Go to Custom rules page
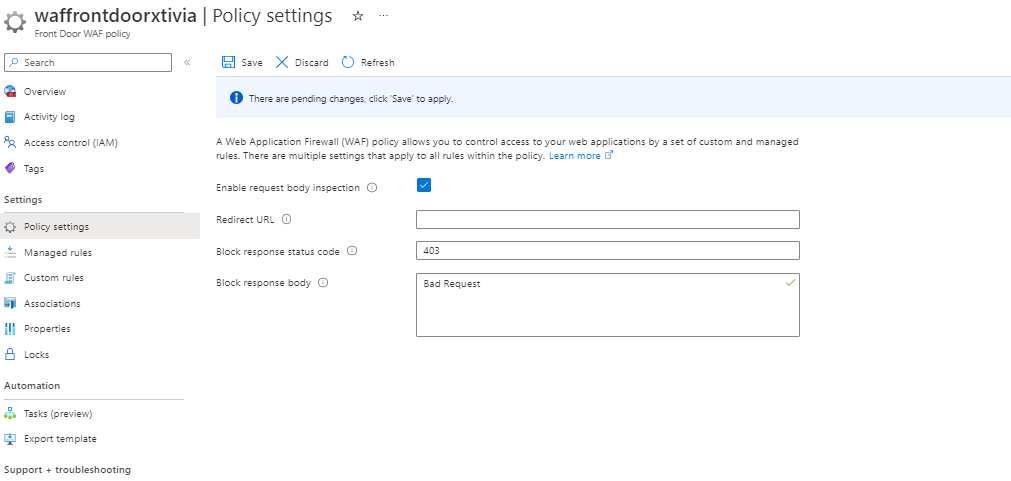 coord(54,278)
